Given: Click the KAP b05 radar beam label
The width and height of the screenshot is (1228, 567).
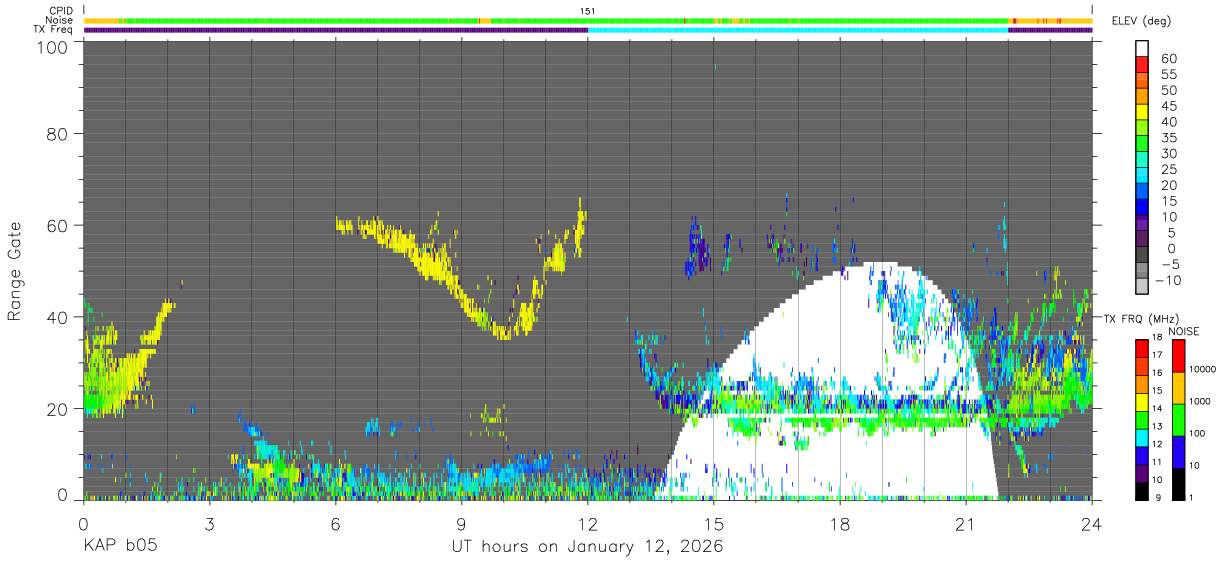Looking at the screenshot, I should click(x=120, y=547).
